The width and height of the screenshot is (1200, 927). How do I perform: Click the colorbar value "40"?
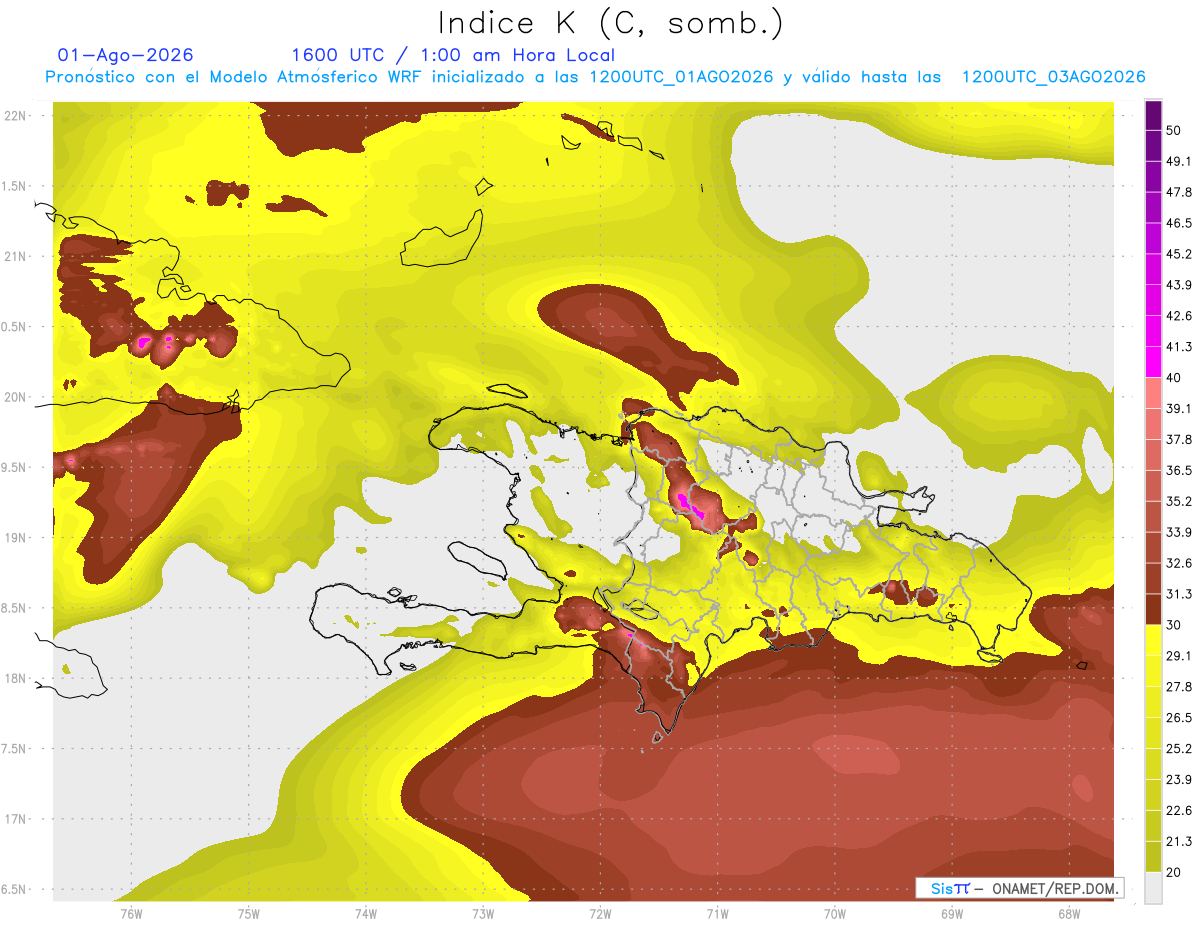1175,378
